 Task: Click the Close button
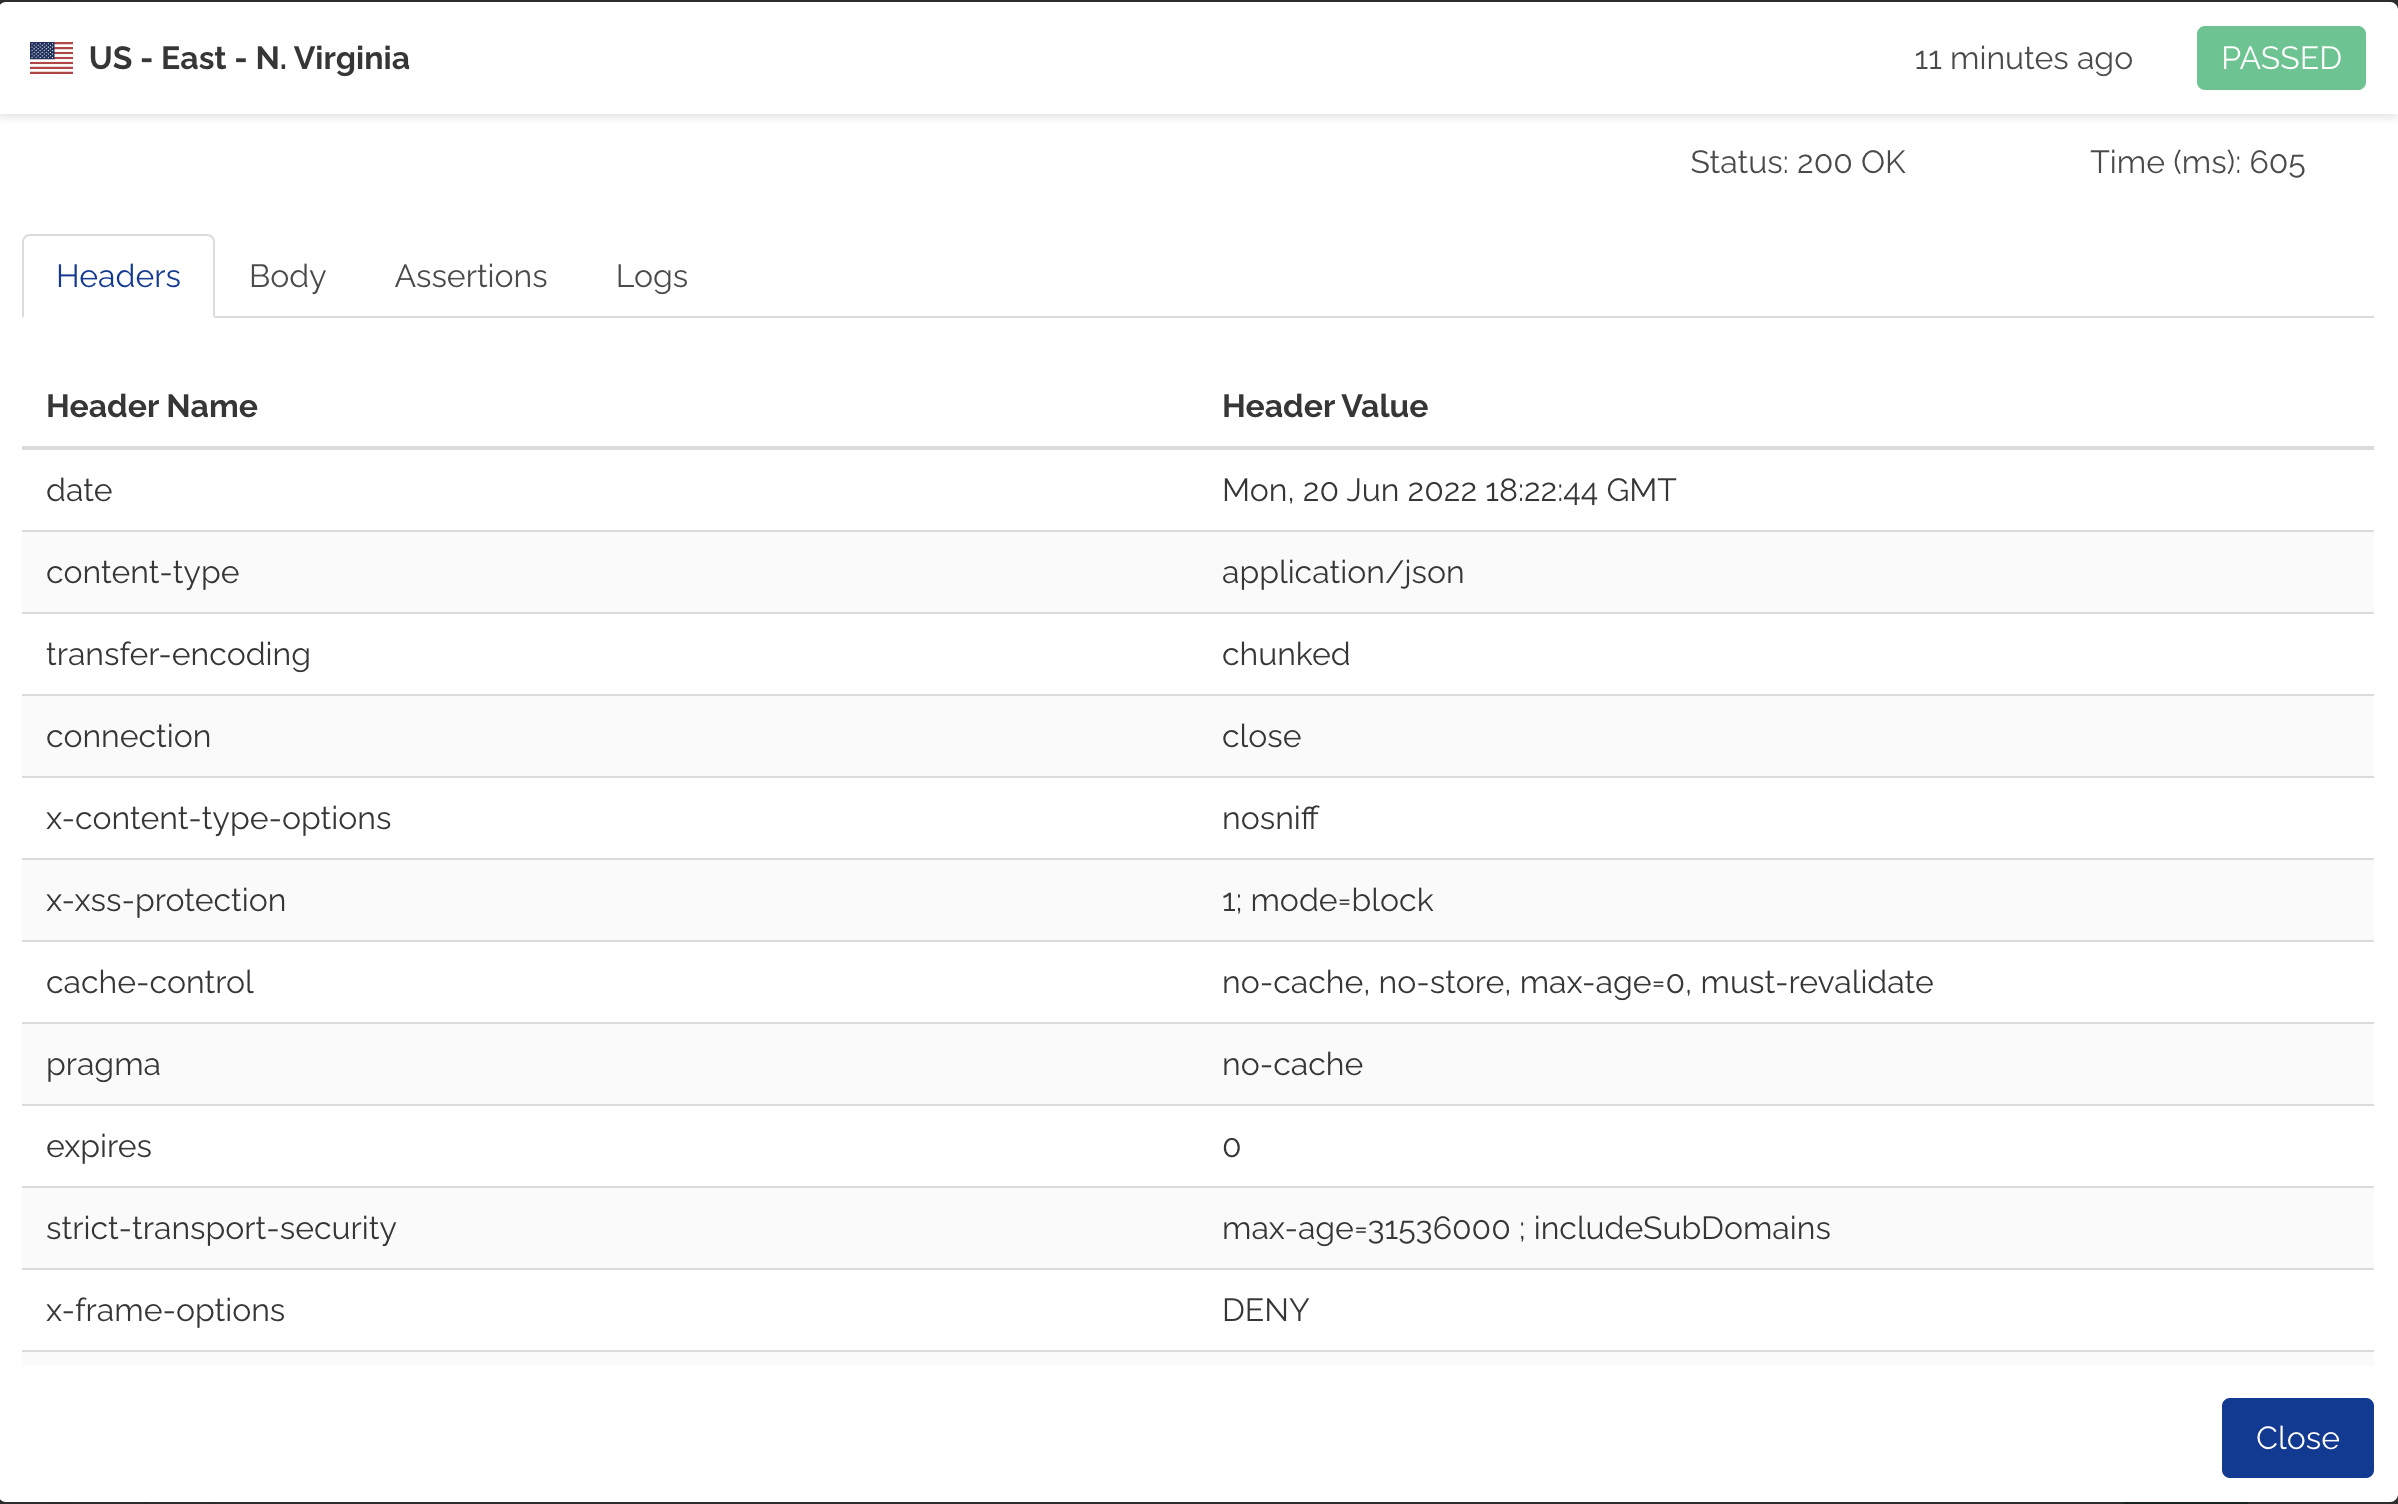(x=2296, y=1437)
